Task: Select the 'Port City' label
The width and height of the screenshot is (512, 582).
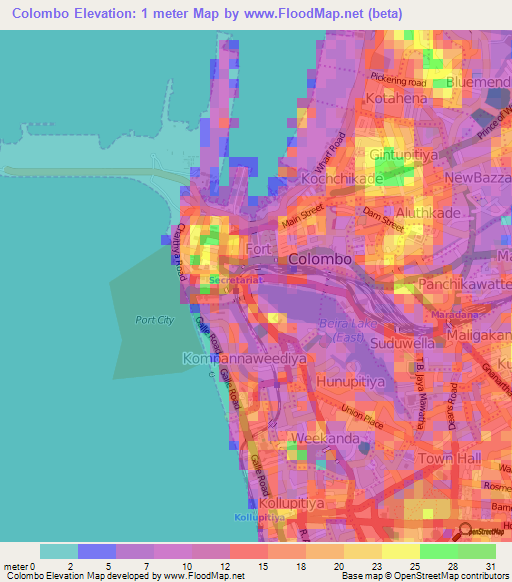Action: tap(154, 320)
